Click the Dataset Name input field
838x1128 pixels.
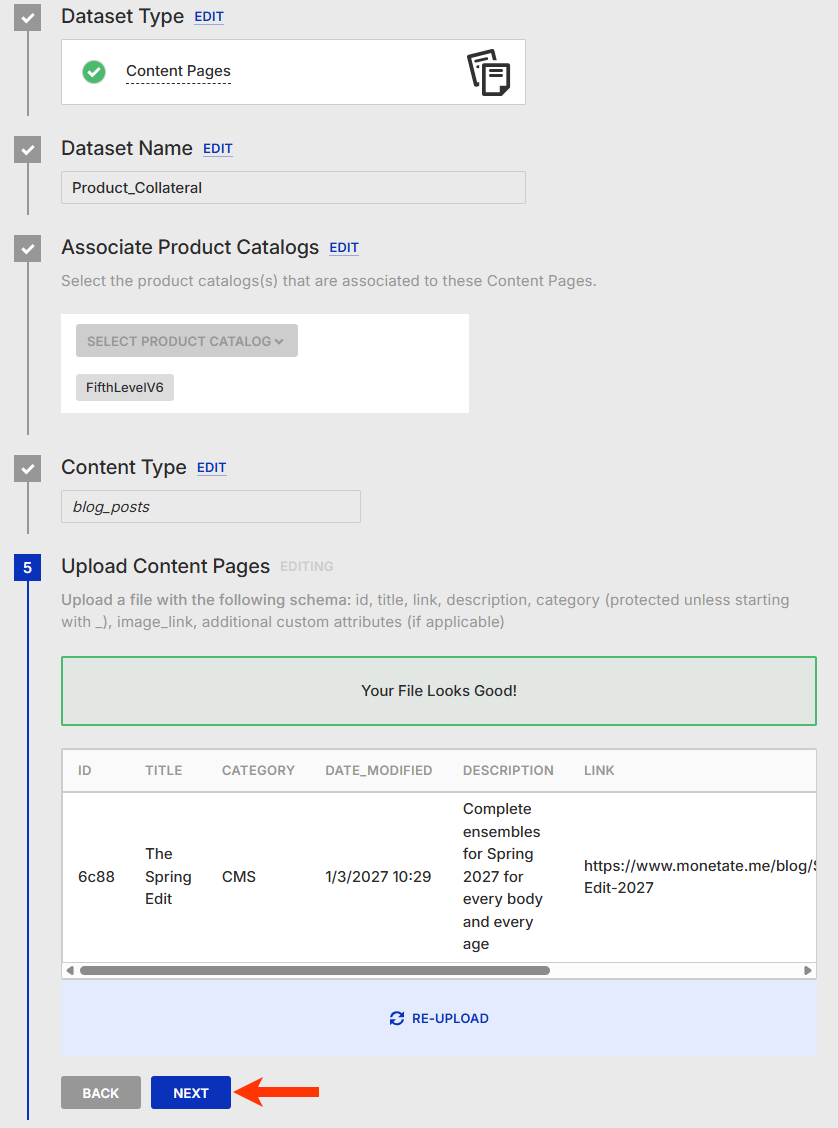click(293, 188)
